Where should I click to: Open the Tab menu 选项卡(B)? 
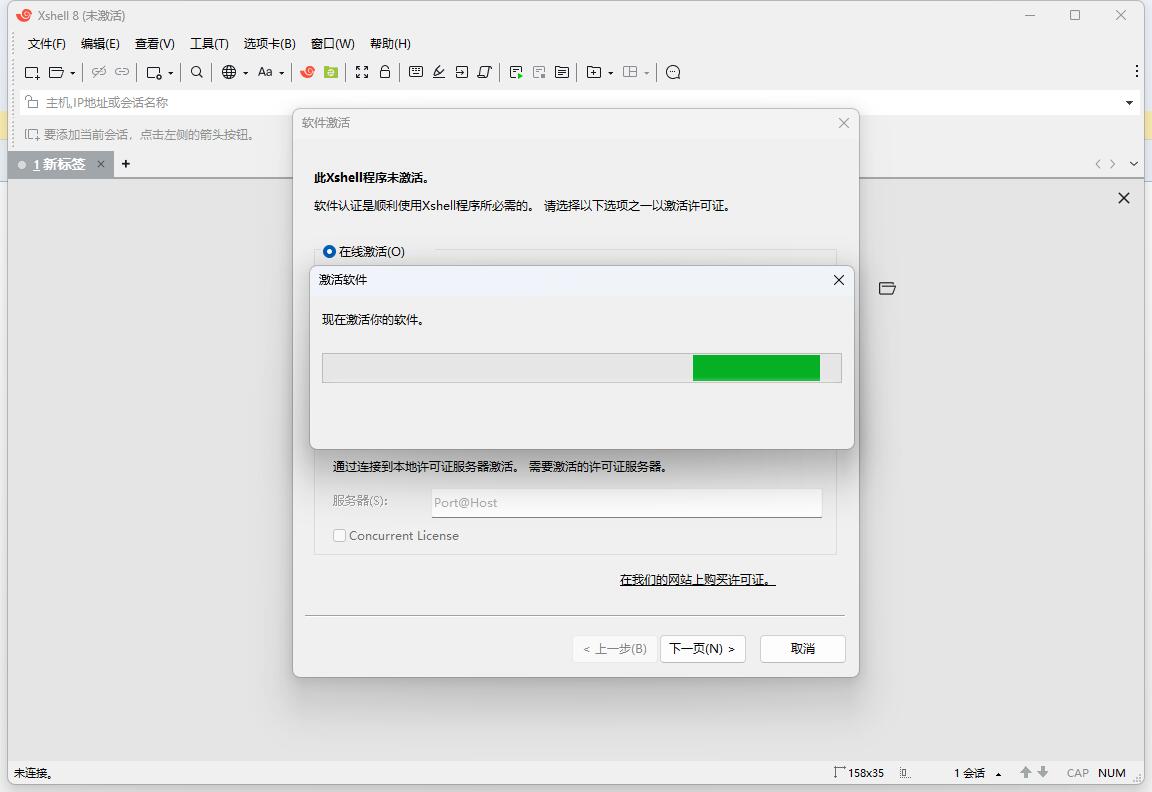tap(270, 44)
